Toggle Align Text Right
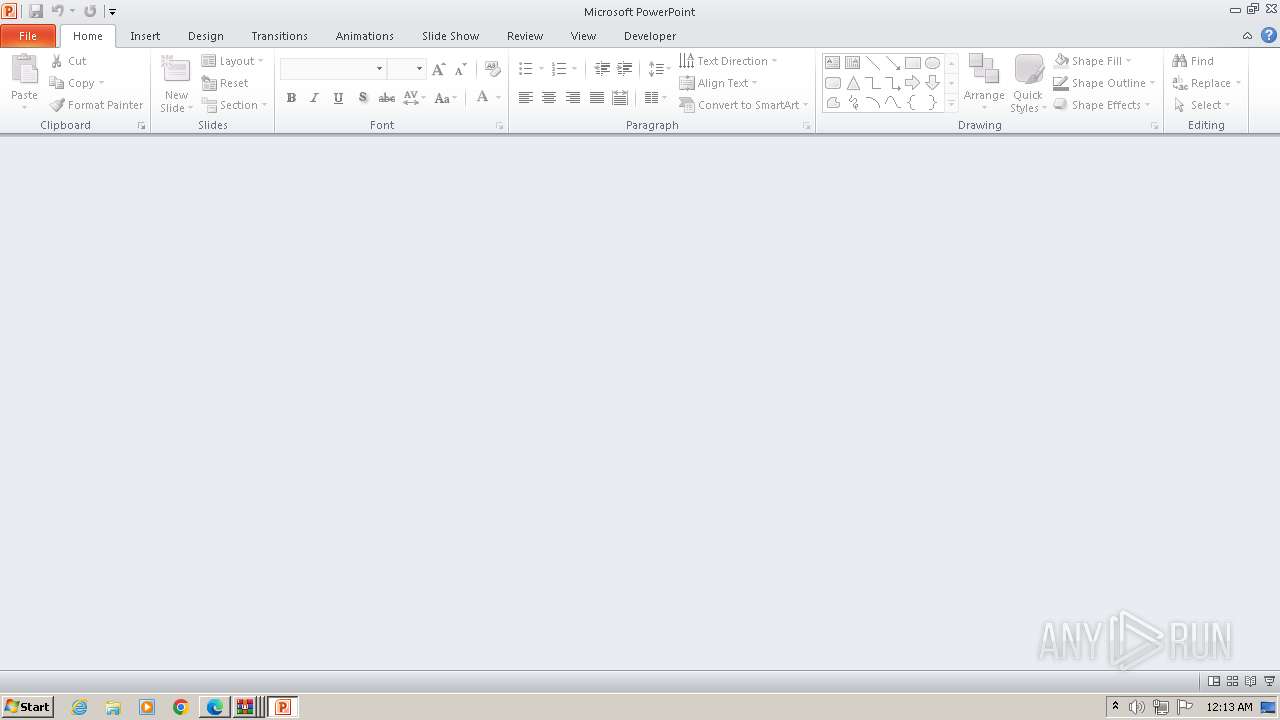The image size is (1280, 720). (573, 98)
